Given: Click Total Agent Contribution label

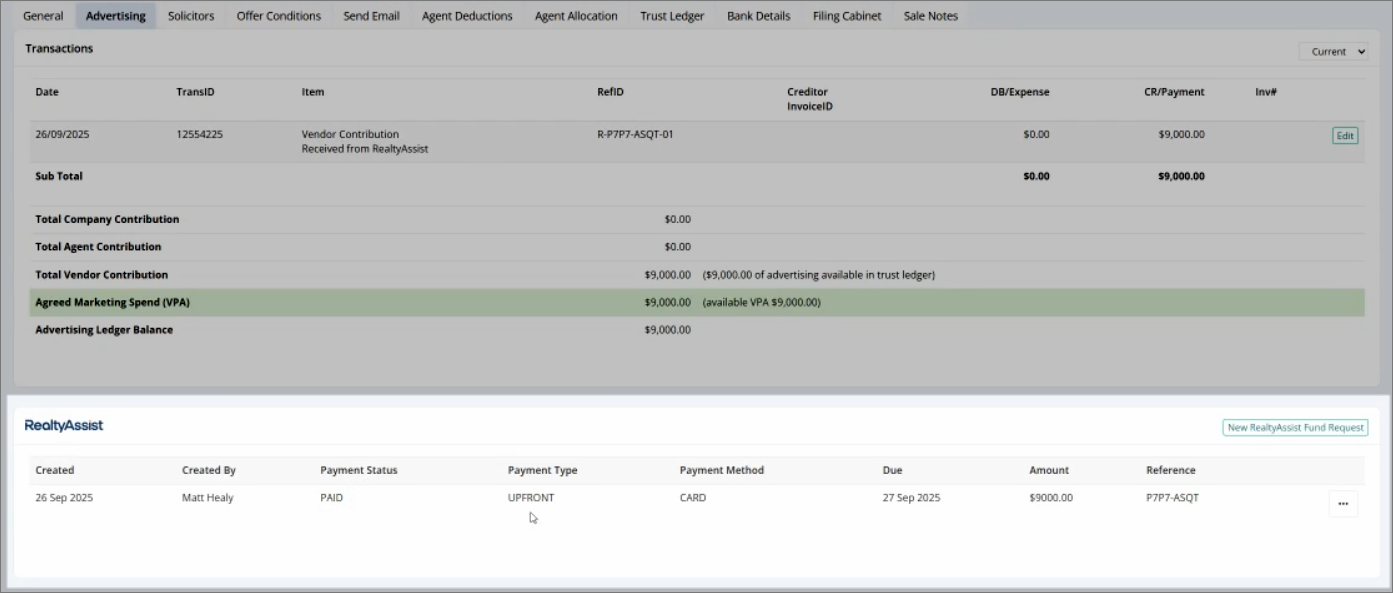Looking at the screenshot, I should tap(98, 246).
